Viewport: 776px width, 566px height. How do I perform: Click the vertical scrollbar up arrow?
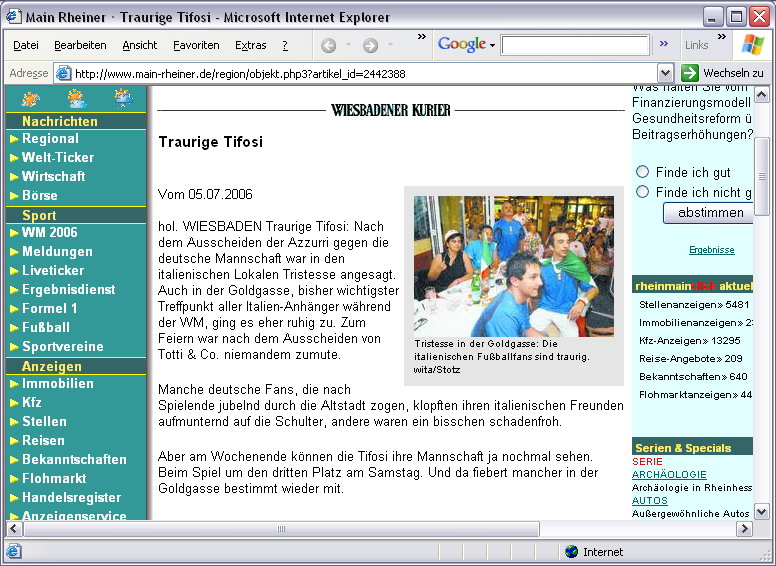pos(762,94)
